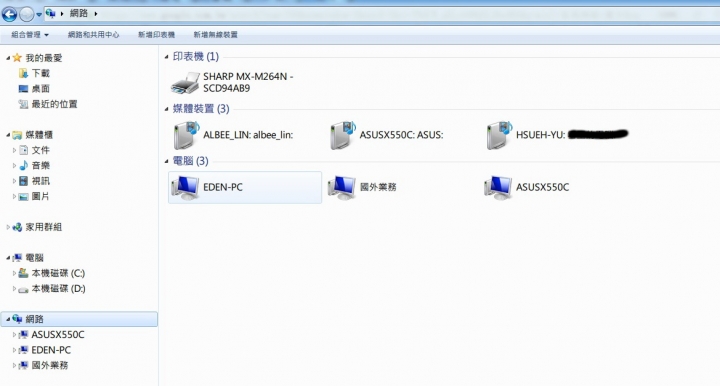Click the 電腦 (3) group header
The height and width of the screenshot is (386, 720).
(x=190, y=161)
